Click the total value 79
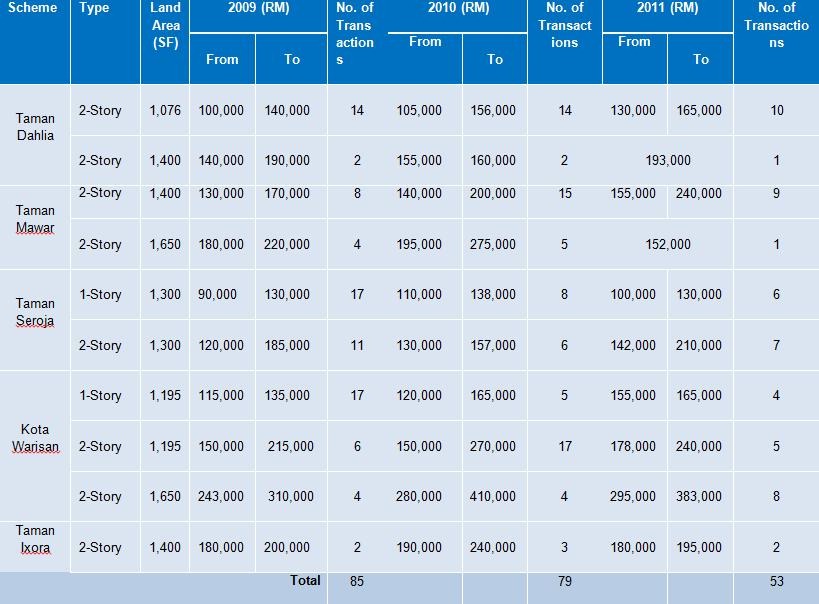Screen dimensions: 819x604 (x=565, y=581)
